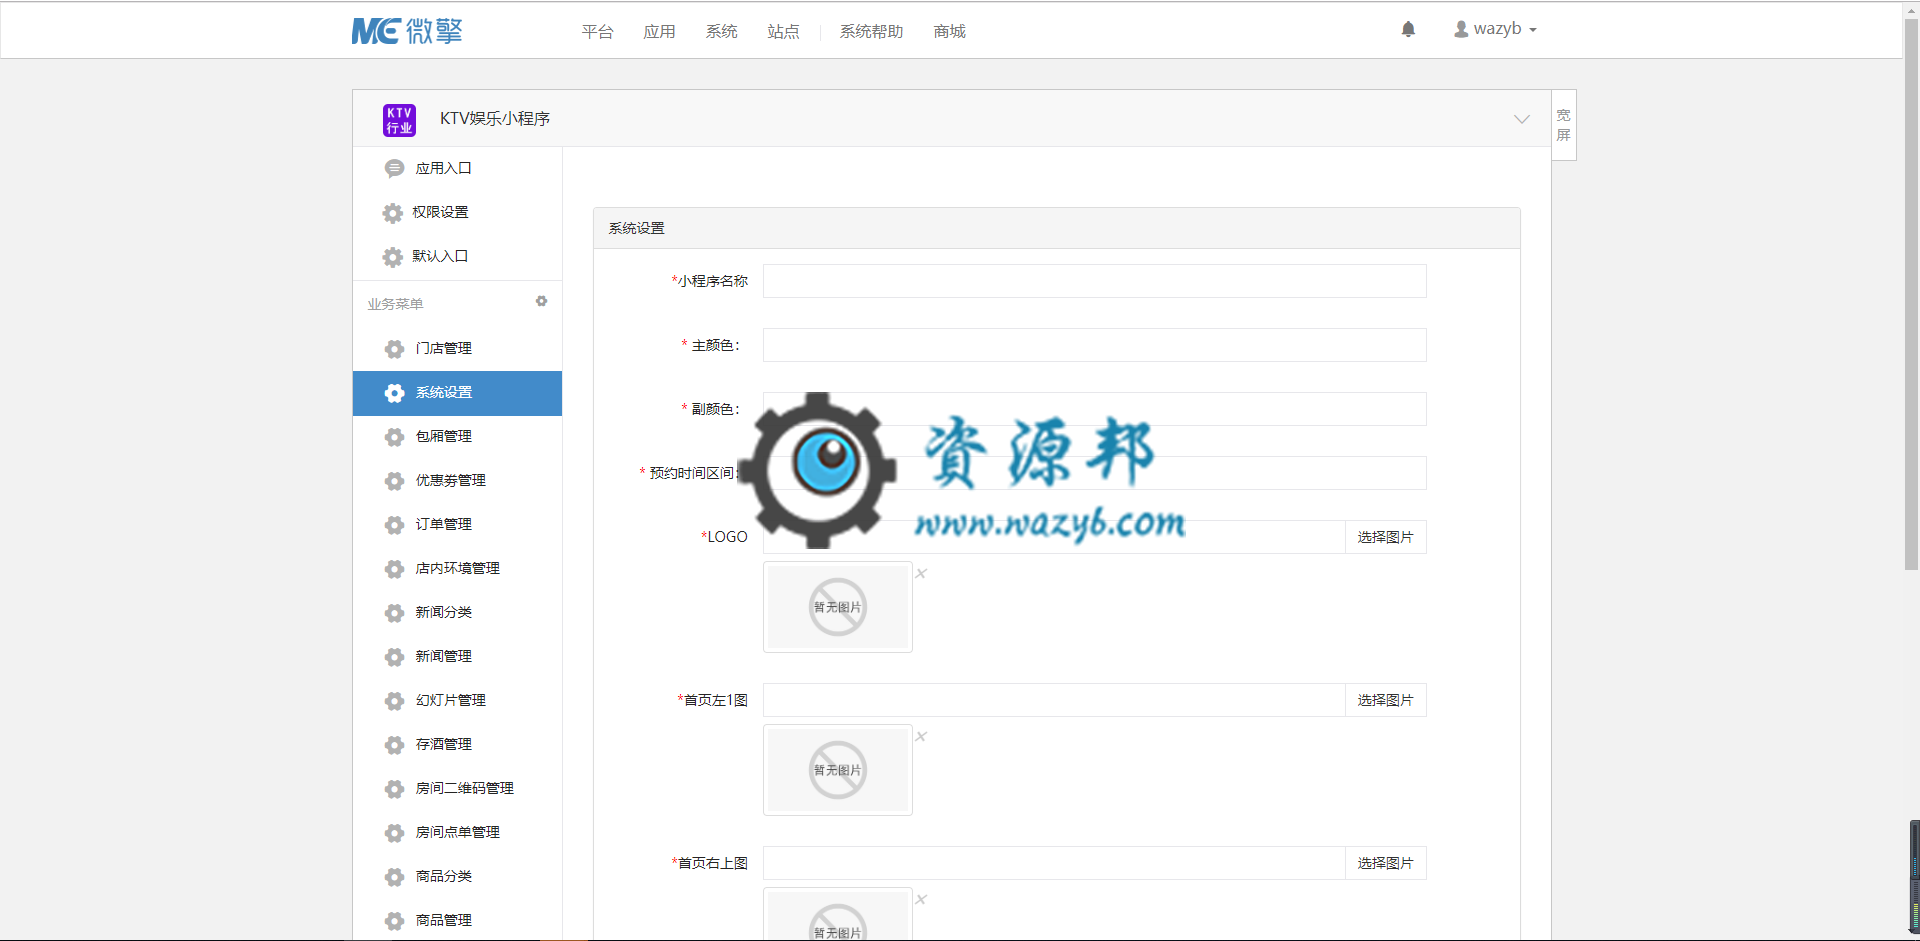Click the 新闻分类 gear icon
Screen dimensions: 1920x941
(x=394, y=613)
